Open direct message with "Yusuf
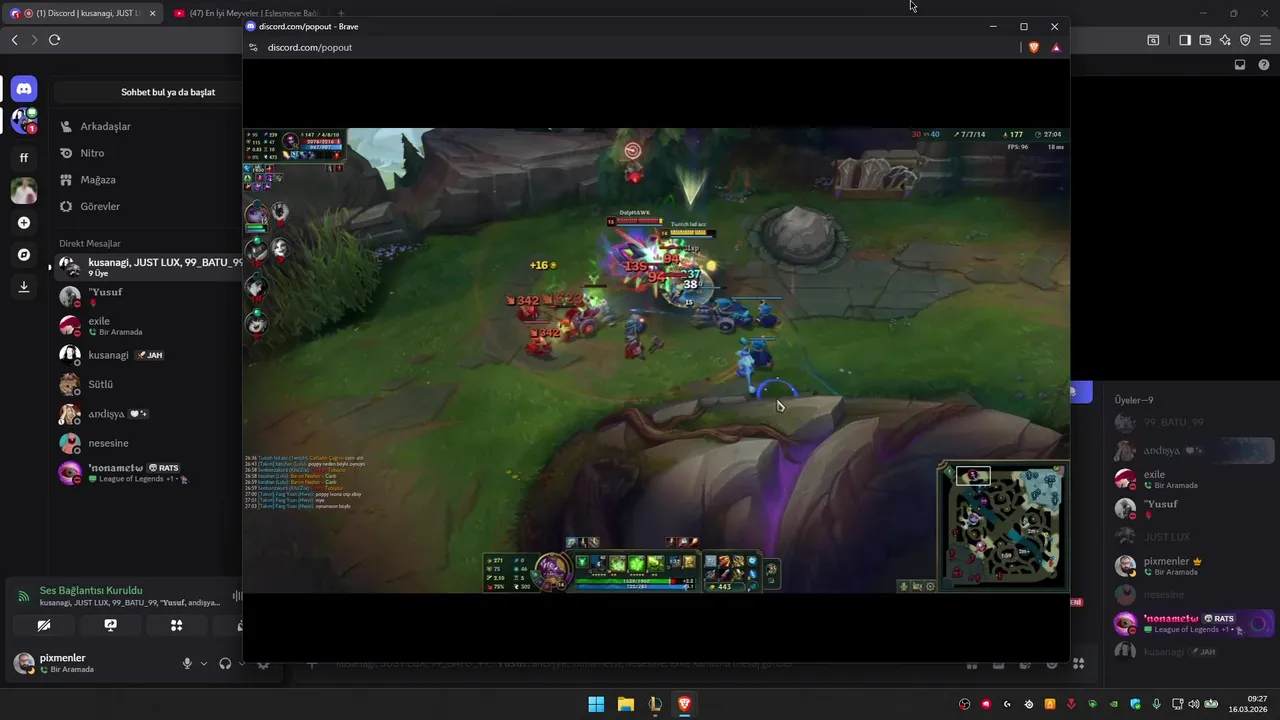 coord(148,297)
